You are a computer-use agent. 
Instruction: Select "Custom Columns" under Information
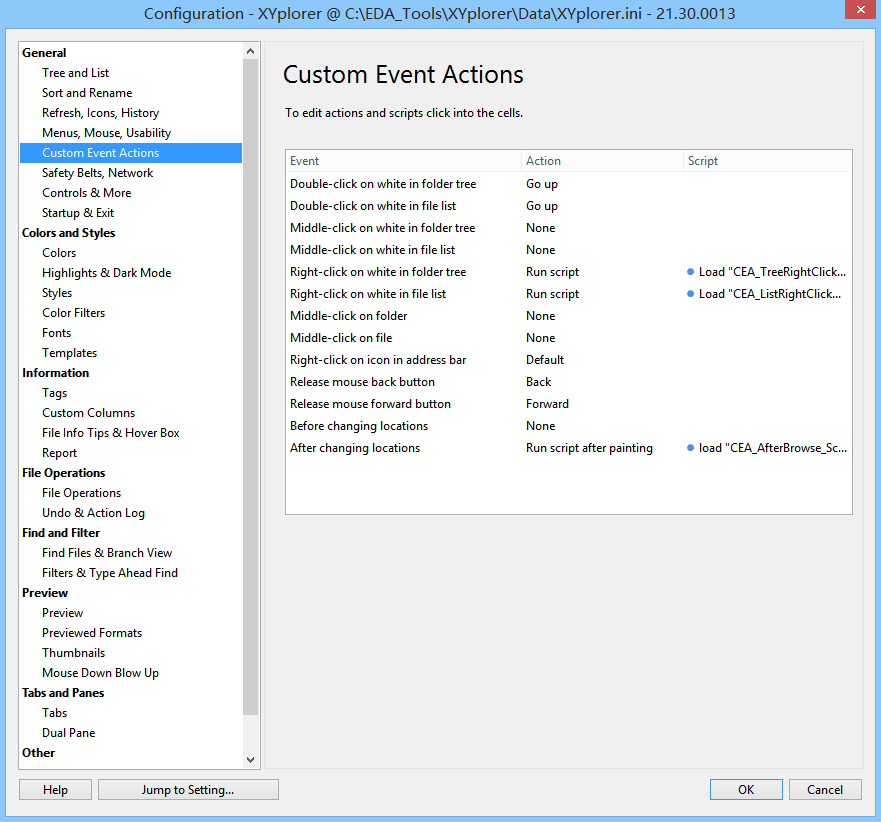[88, 412]
